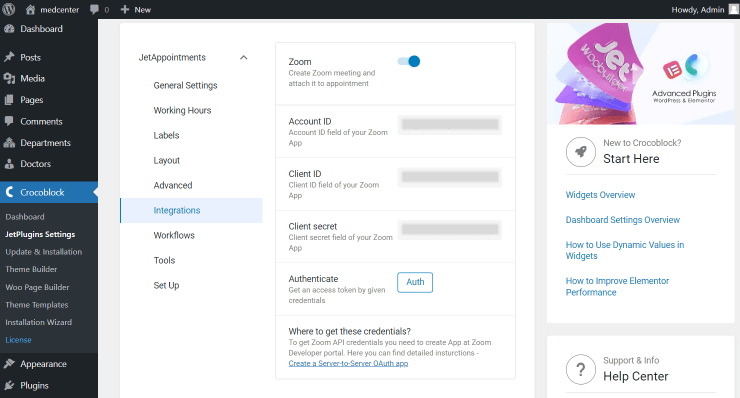Click the question mark Help Center icon

click(580, 369)
